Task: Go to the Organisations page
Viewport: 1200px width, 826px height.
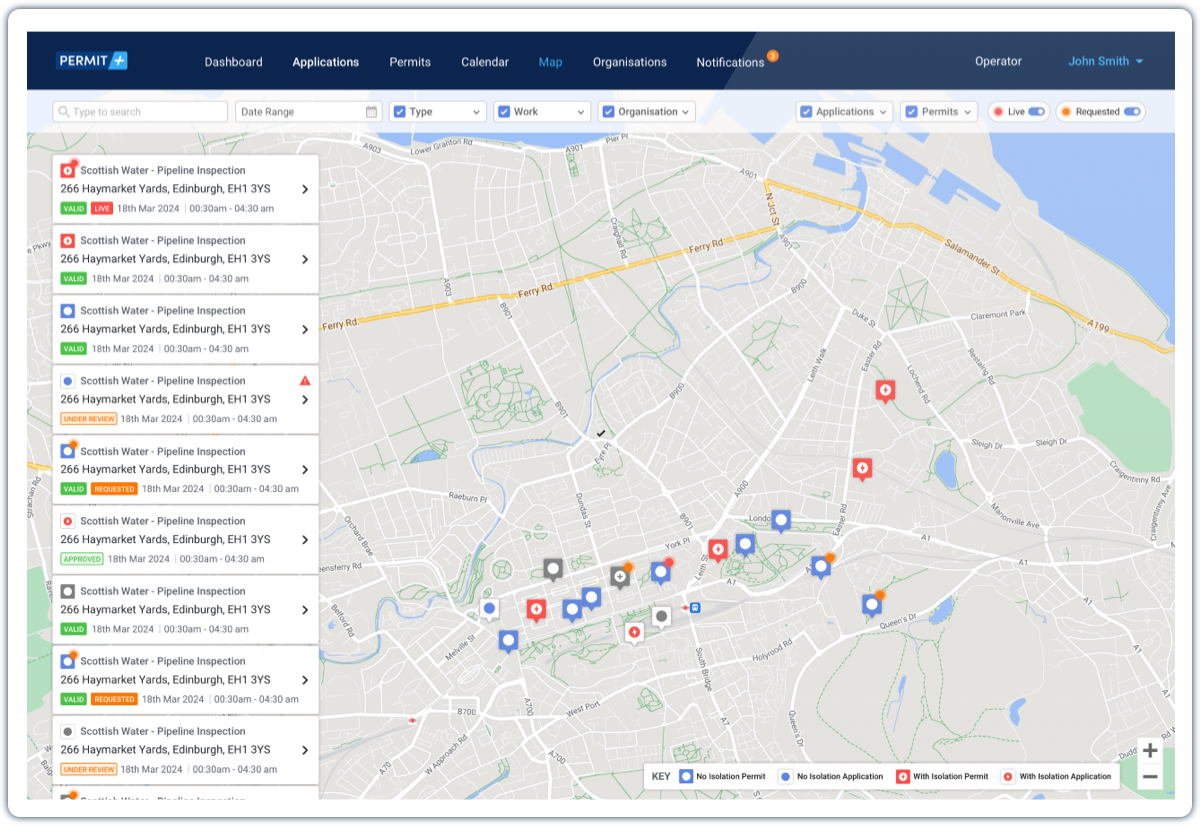Action: pyautogui.click(x=629, y=62)
